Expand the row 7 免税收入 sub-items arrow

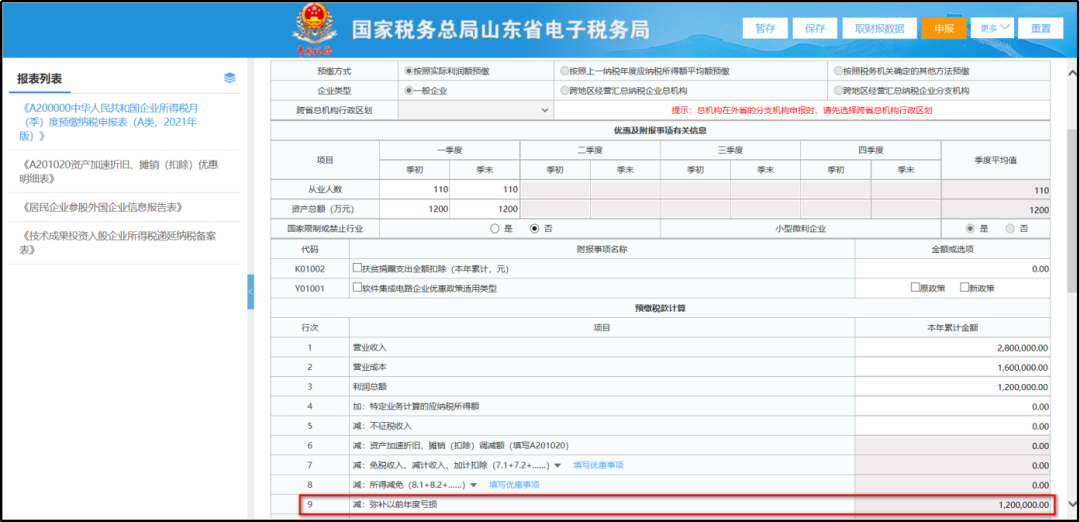click(557, 466)
